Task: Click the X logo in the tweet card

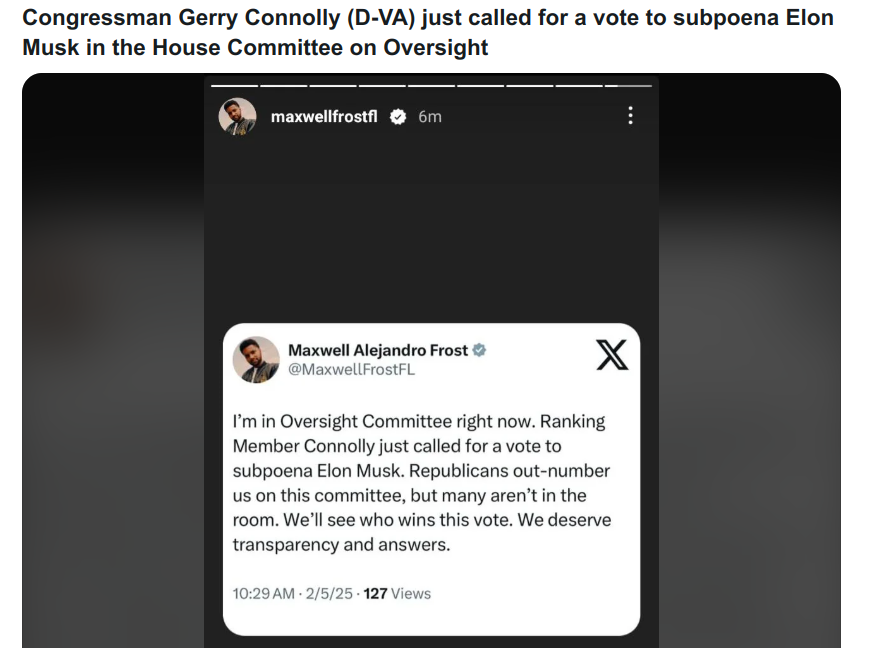Action: coord(612,355)
